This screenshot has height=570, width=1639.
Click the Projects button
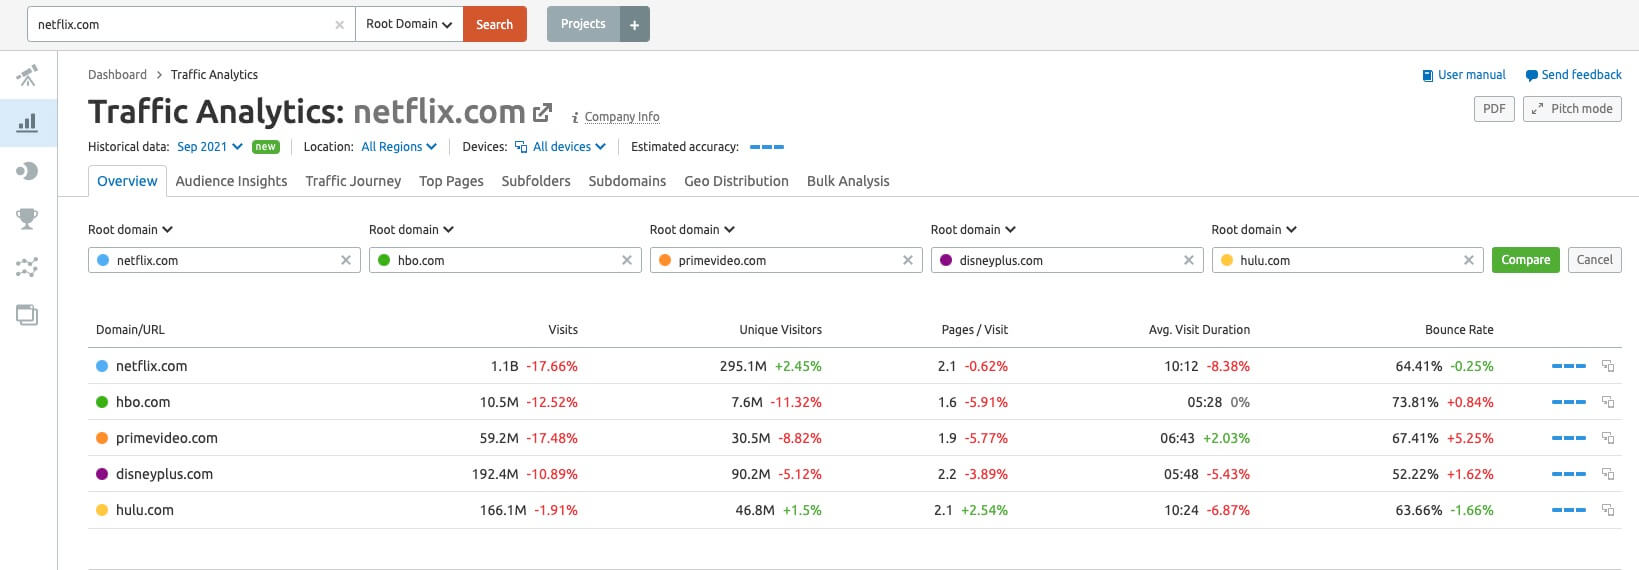(583, 24)
